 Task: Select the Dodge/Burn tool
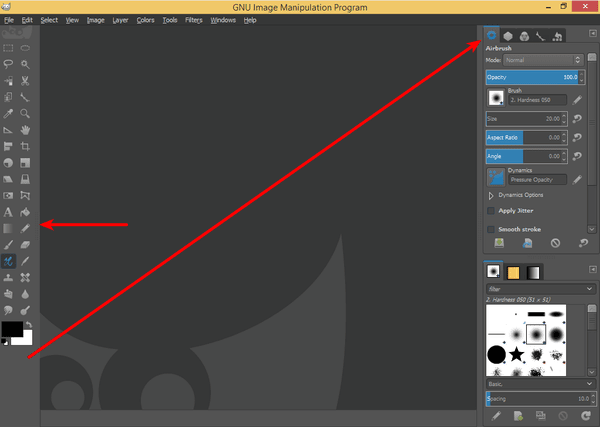coord(25,310)
